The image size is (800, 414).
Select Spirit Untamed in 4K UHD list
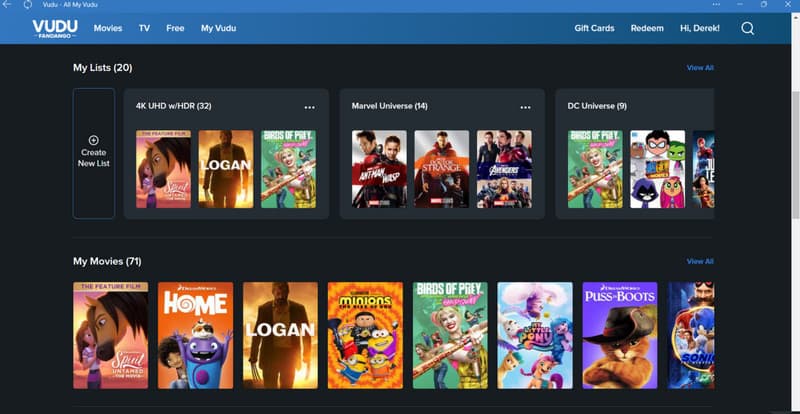(163, 169)
